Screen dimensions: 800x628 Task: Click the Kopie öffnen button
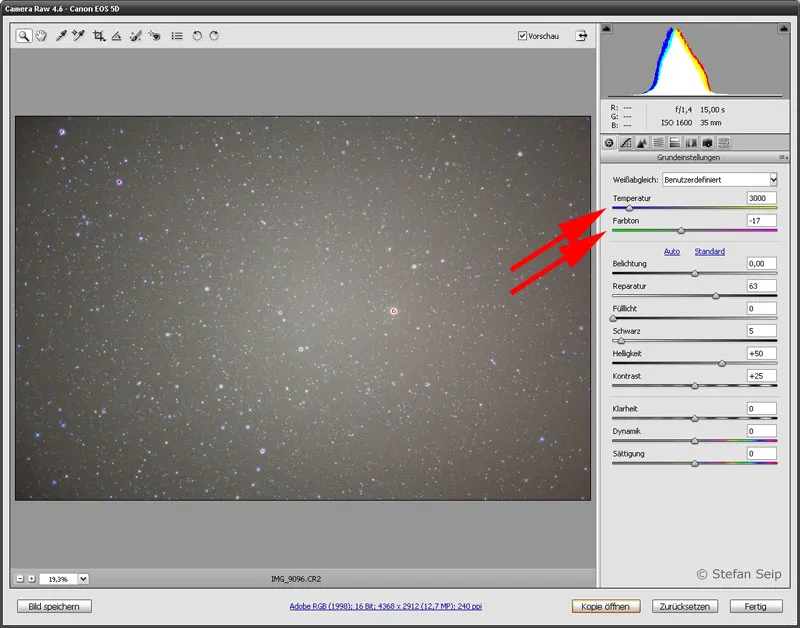tap(606, 606)
